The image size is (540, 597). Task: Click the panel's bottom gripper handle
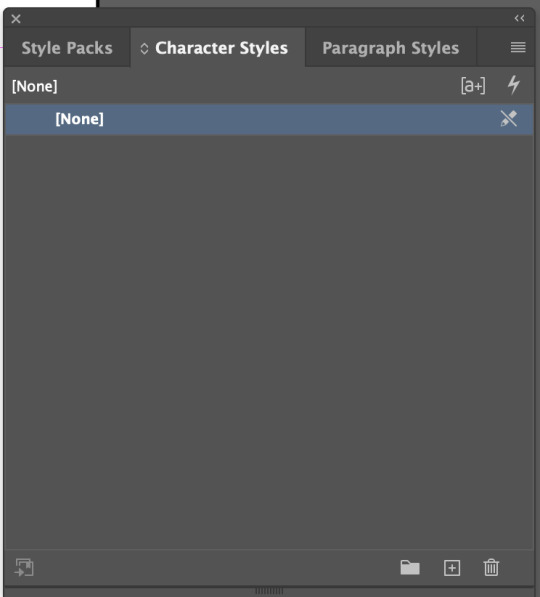pos(269,591)
